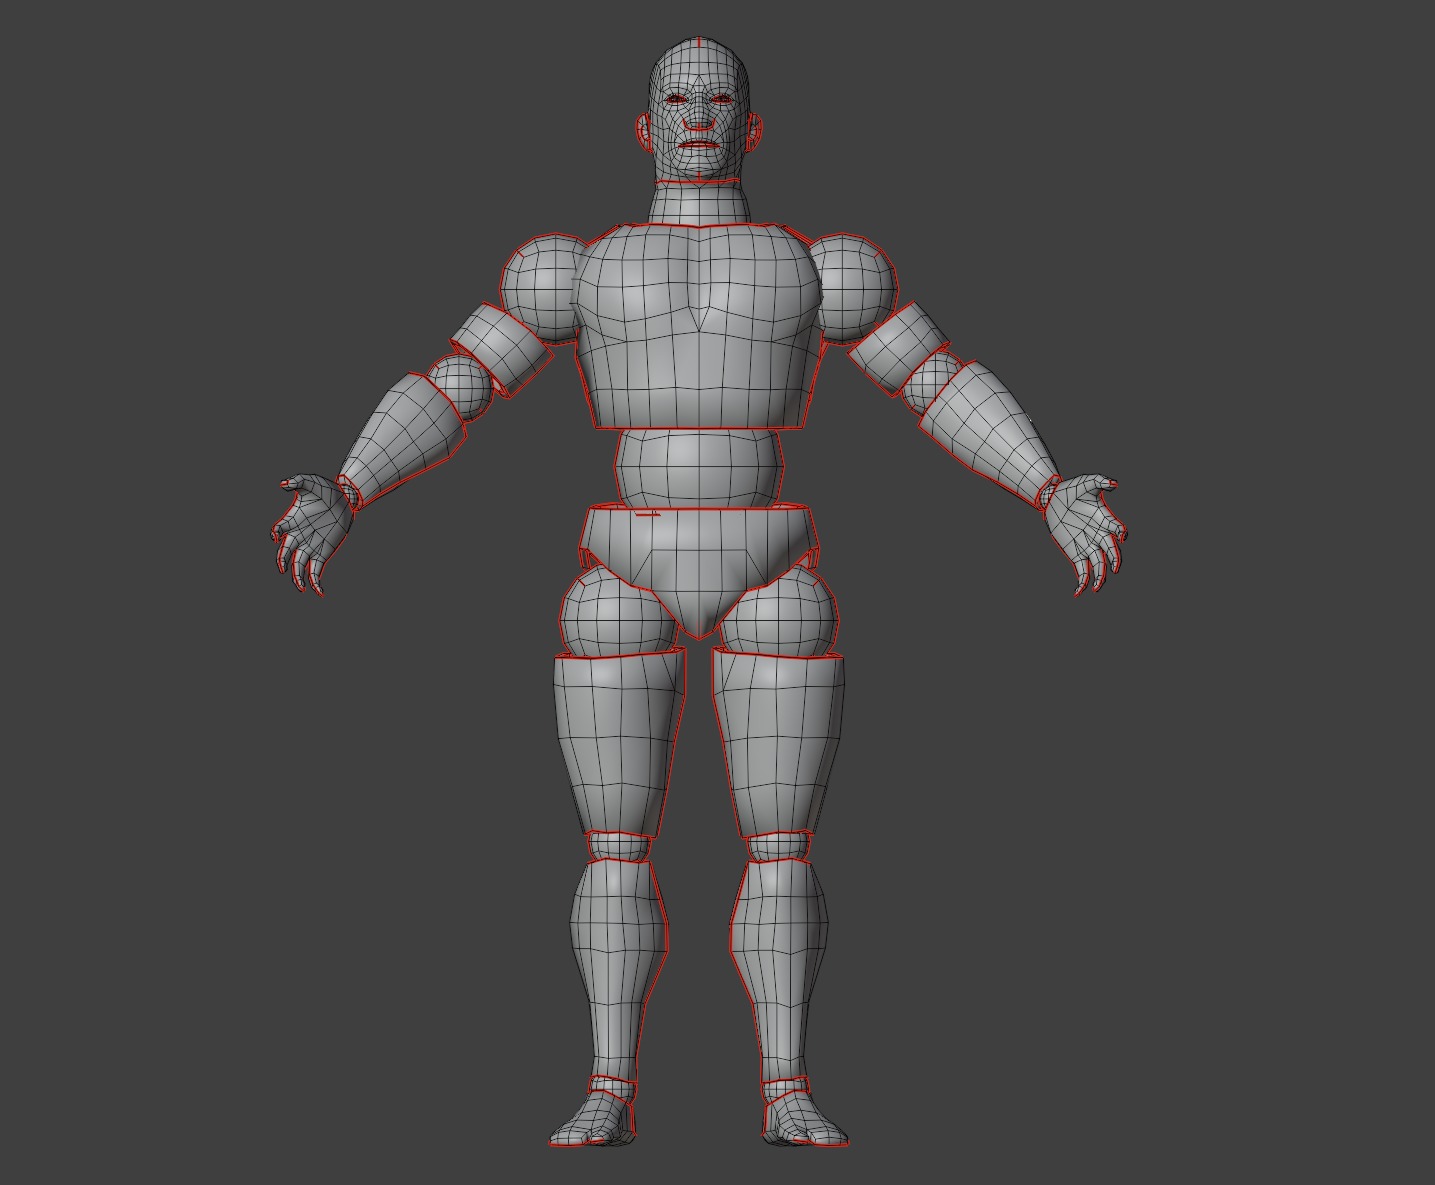Click the elbow sphere on image's left
Image resolution: width=1435 pixels, height=1185 pixels.
(463, 388)
